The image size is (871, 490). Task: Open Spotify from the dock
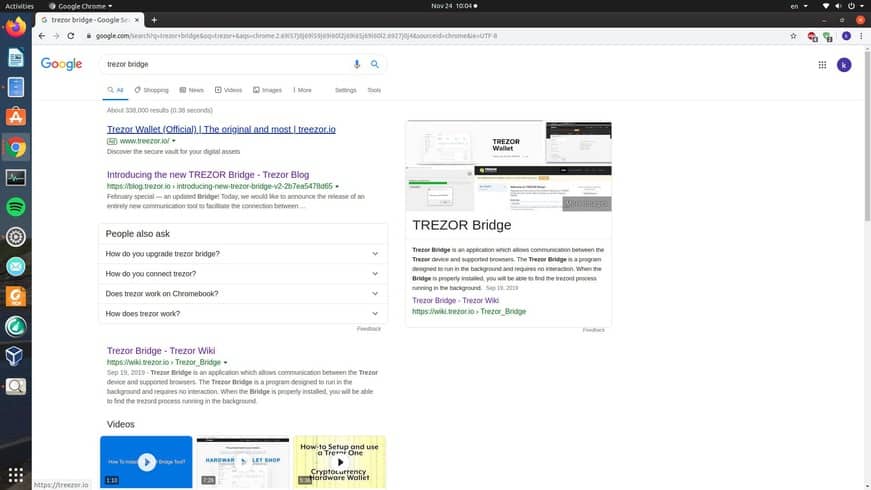click(x=16, y=207)
